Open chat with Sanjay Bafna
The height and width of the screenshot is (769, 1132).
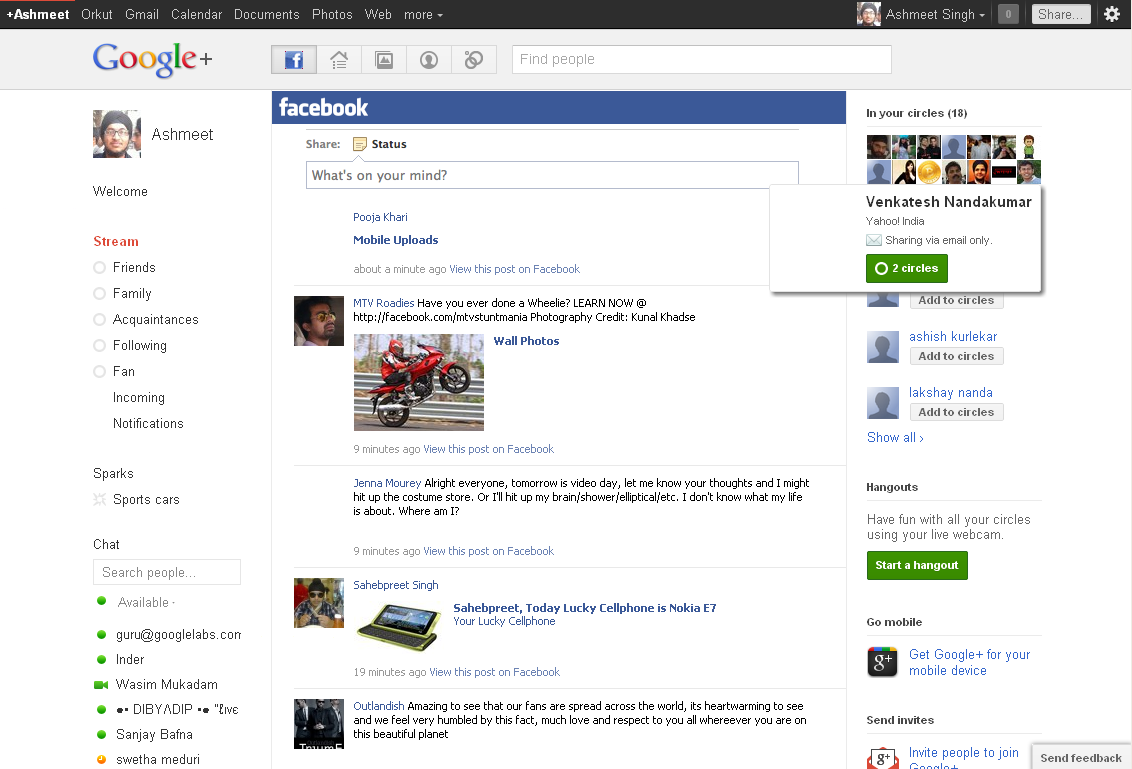pyautogui.click(x=154, y=734)
